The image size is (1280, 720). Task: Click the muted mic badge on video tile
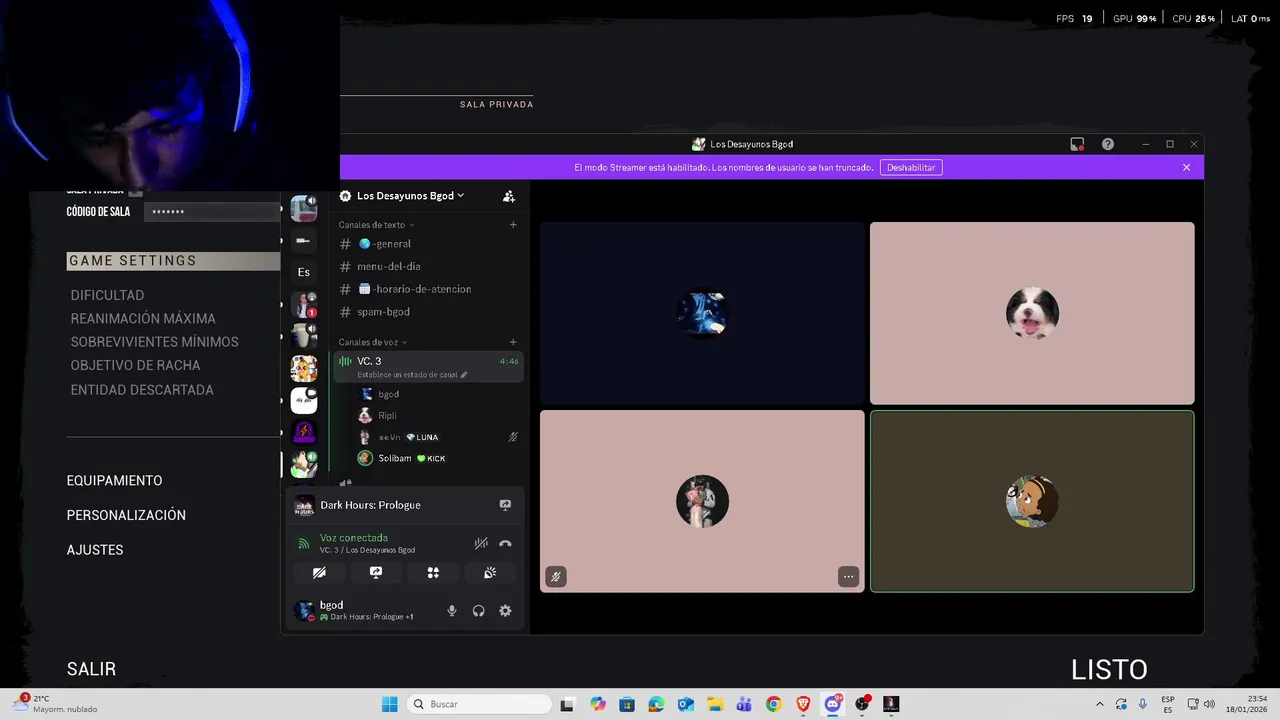(x=556, y=576)
